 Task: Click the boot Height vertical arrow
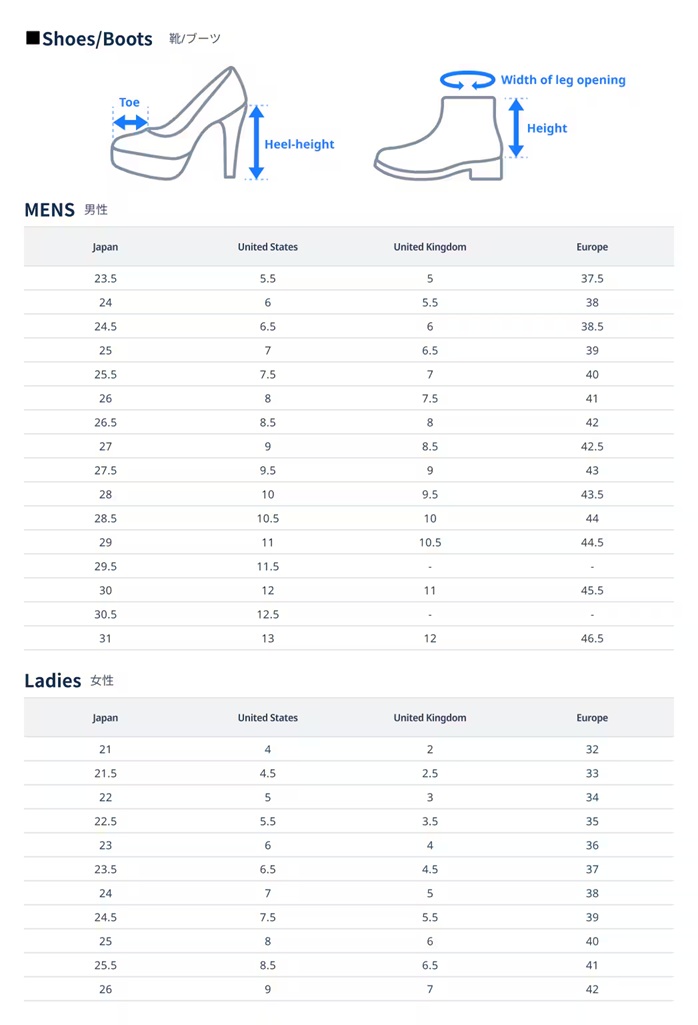pos(515,128)
